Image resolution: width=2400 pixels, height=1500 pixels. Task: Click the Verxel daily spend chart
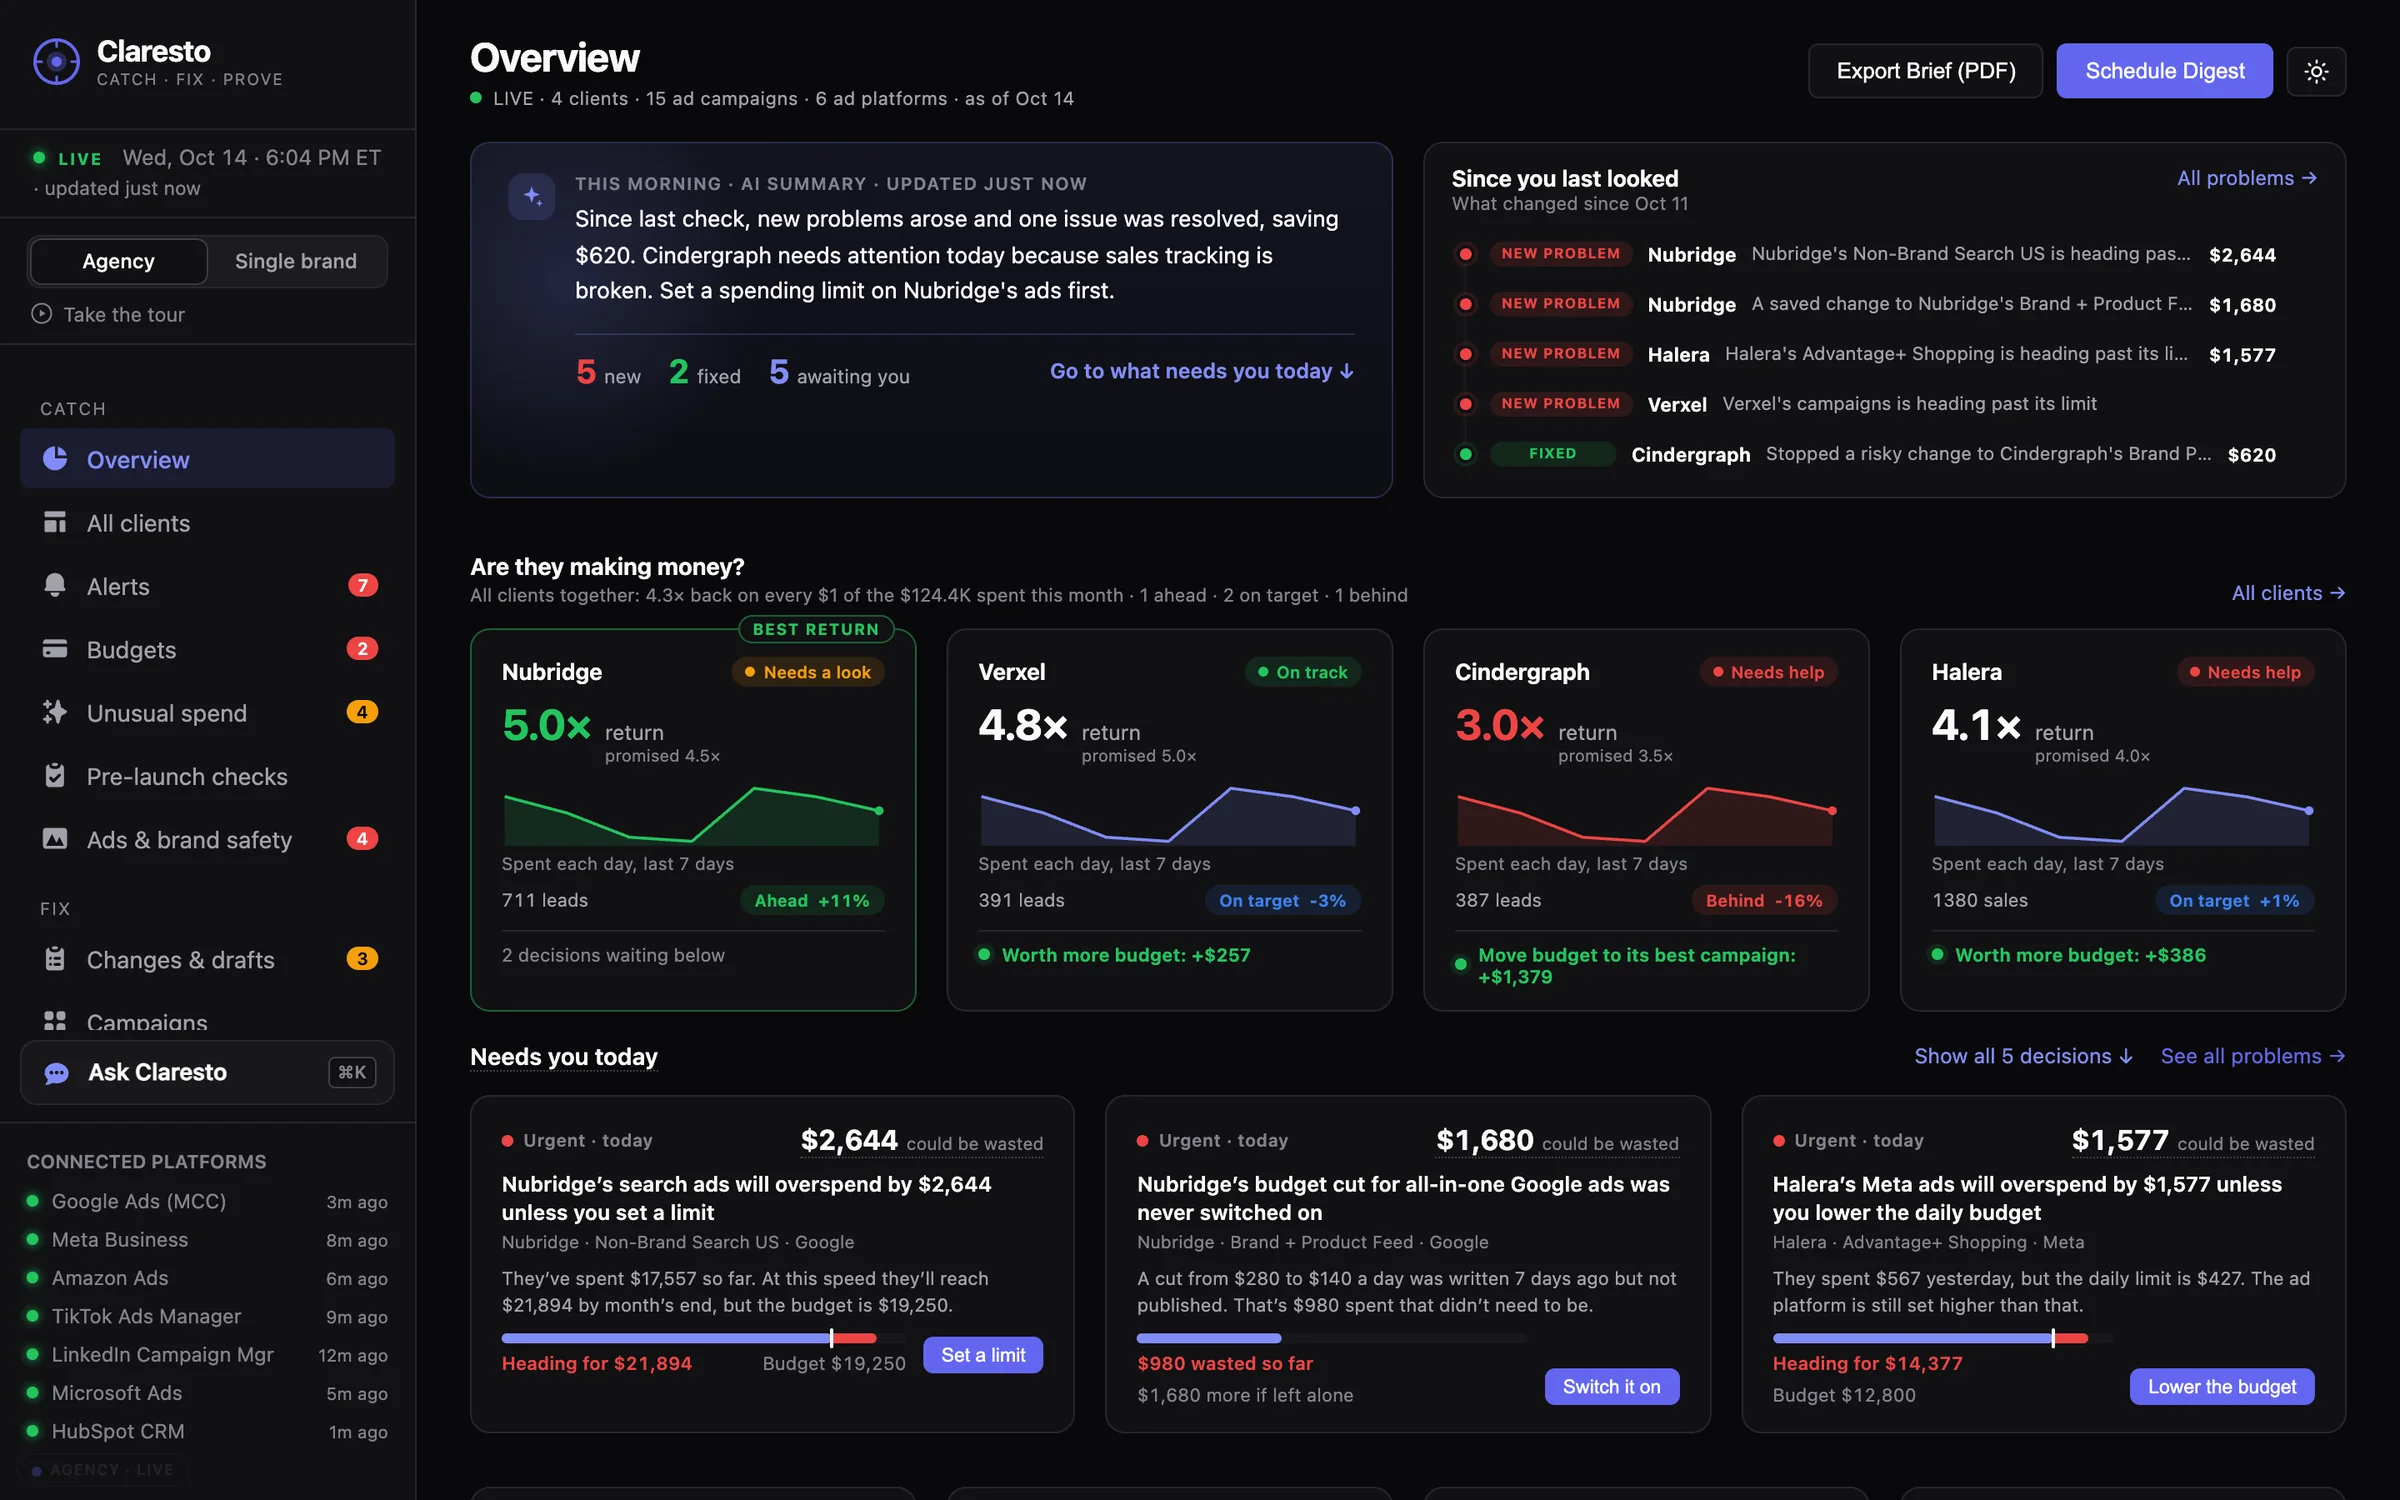[x=1169, y=816]
